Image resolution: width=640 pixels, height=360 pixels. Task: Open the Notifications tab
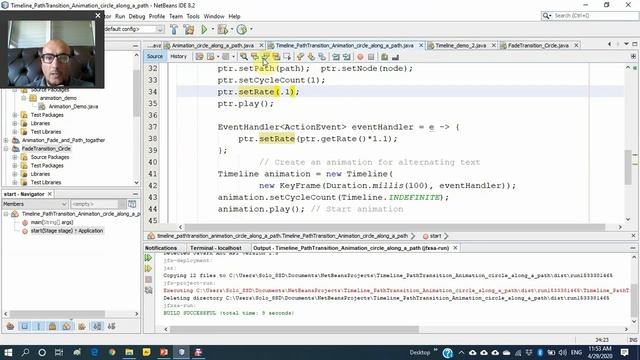[x=161, y=248]
